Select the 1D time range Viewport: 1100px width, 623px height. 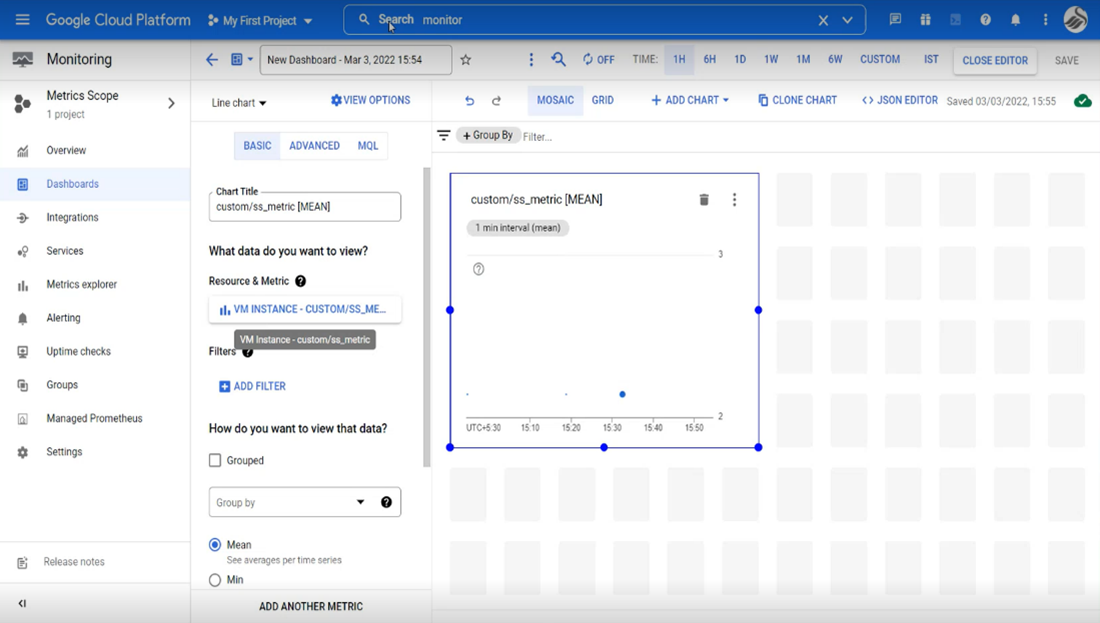pos(740,60)
